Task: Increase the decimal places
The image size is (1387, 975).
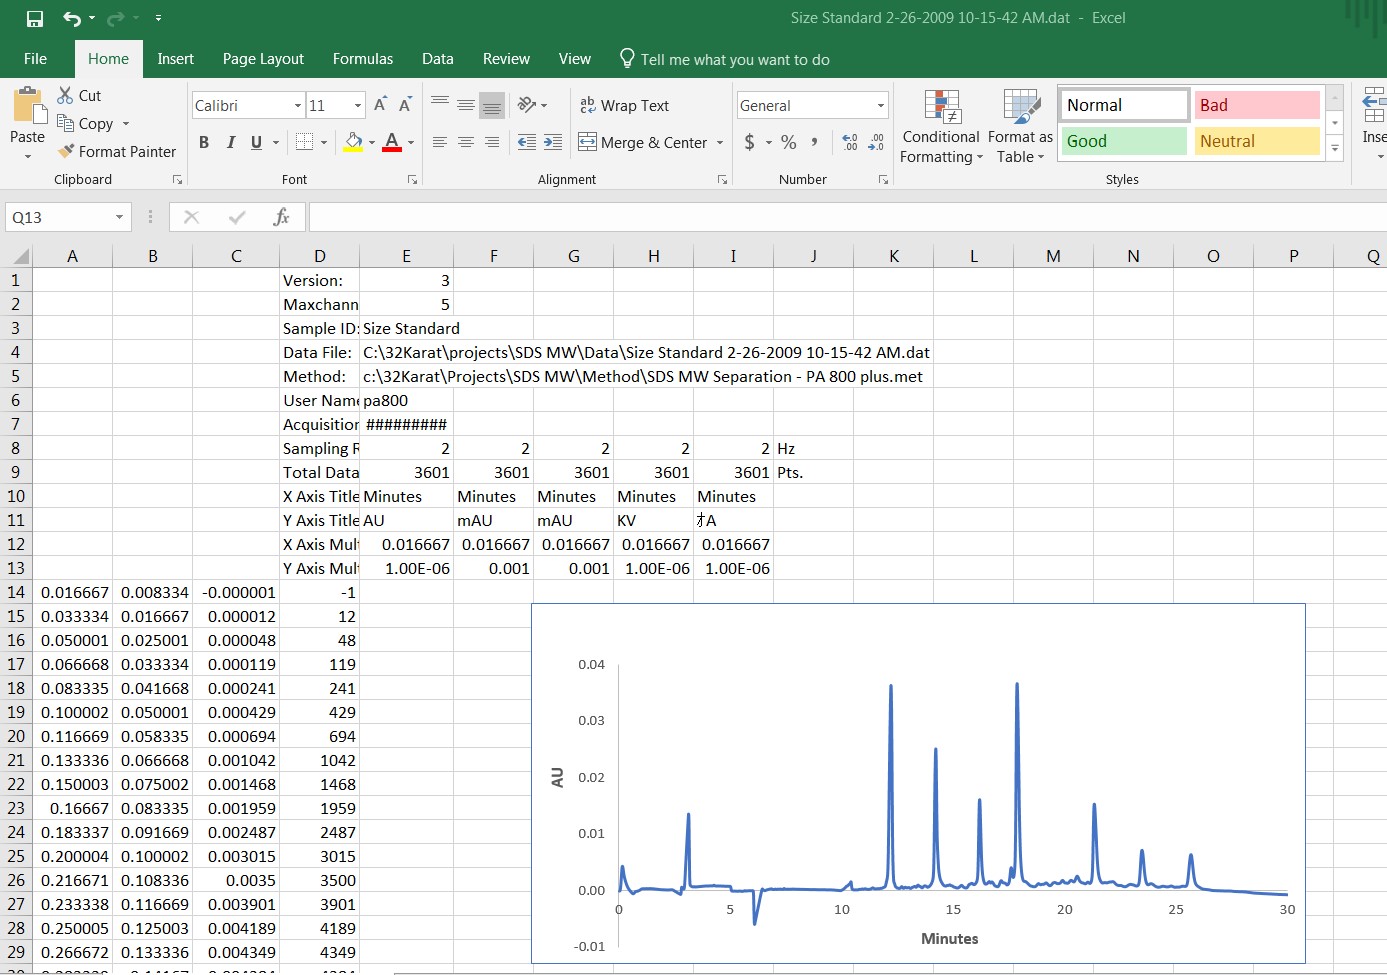Action: (x=850, y=142)
